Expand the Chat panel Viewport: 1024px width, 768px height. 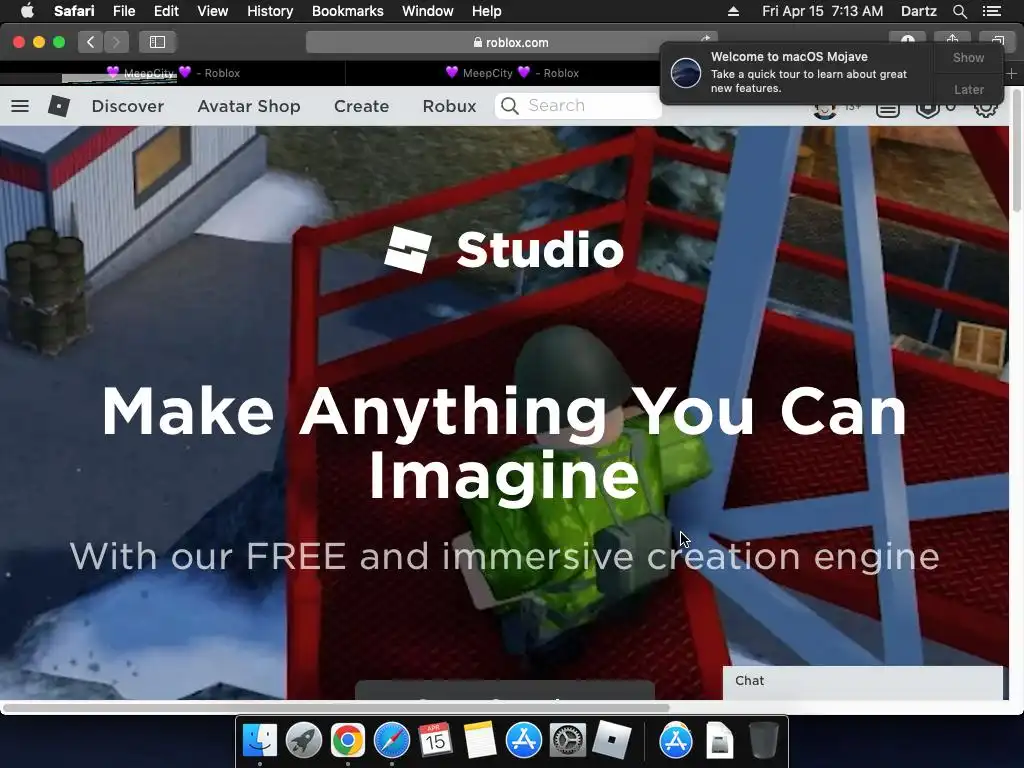click(x=863, y=682)
